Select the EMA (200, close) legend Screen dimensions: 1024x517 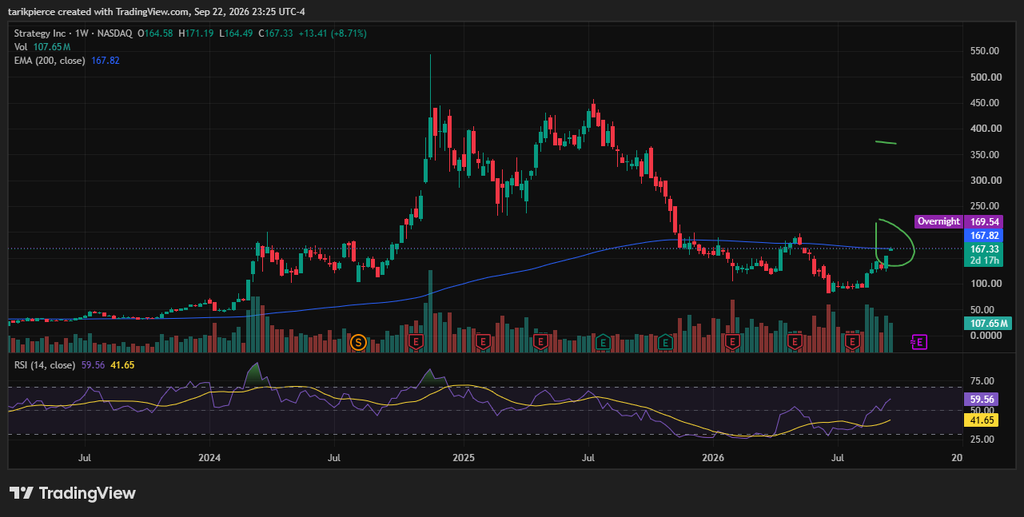(67, 60)
